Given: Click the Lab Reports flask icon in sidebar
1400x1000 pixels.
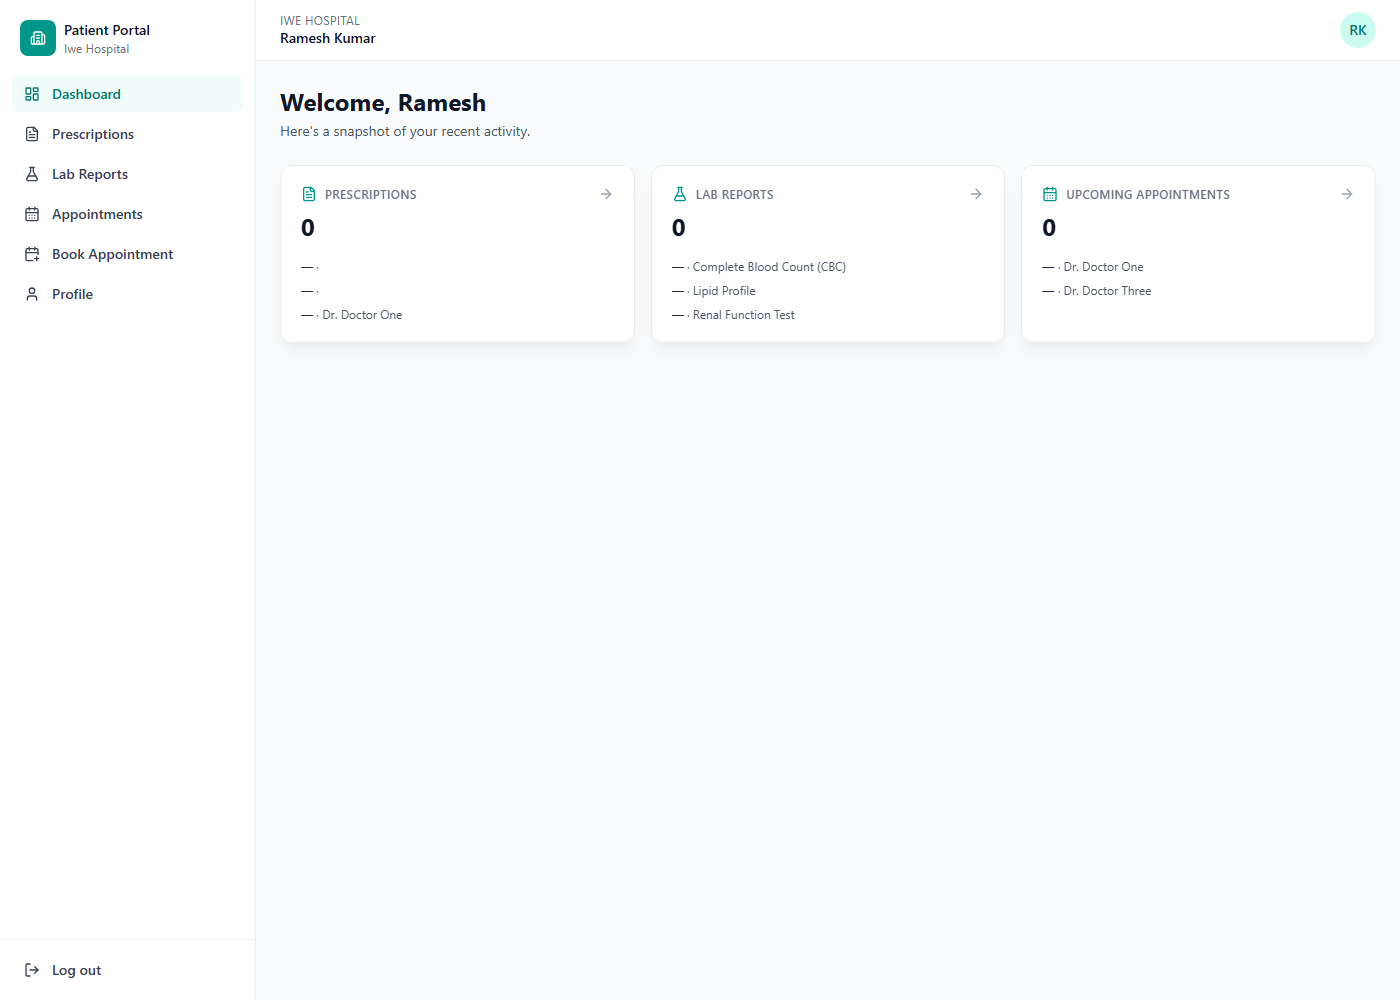Looking at the screenshot, I should [x=32, y=174].
